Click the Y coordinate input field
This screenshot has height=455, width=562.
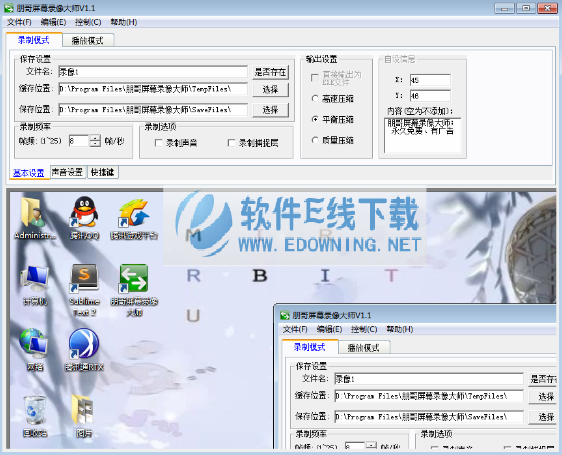[430, 96]
